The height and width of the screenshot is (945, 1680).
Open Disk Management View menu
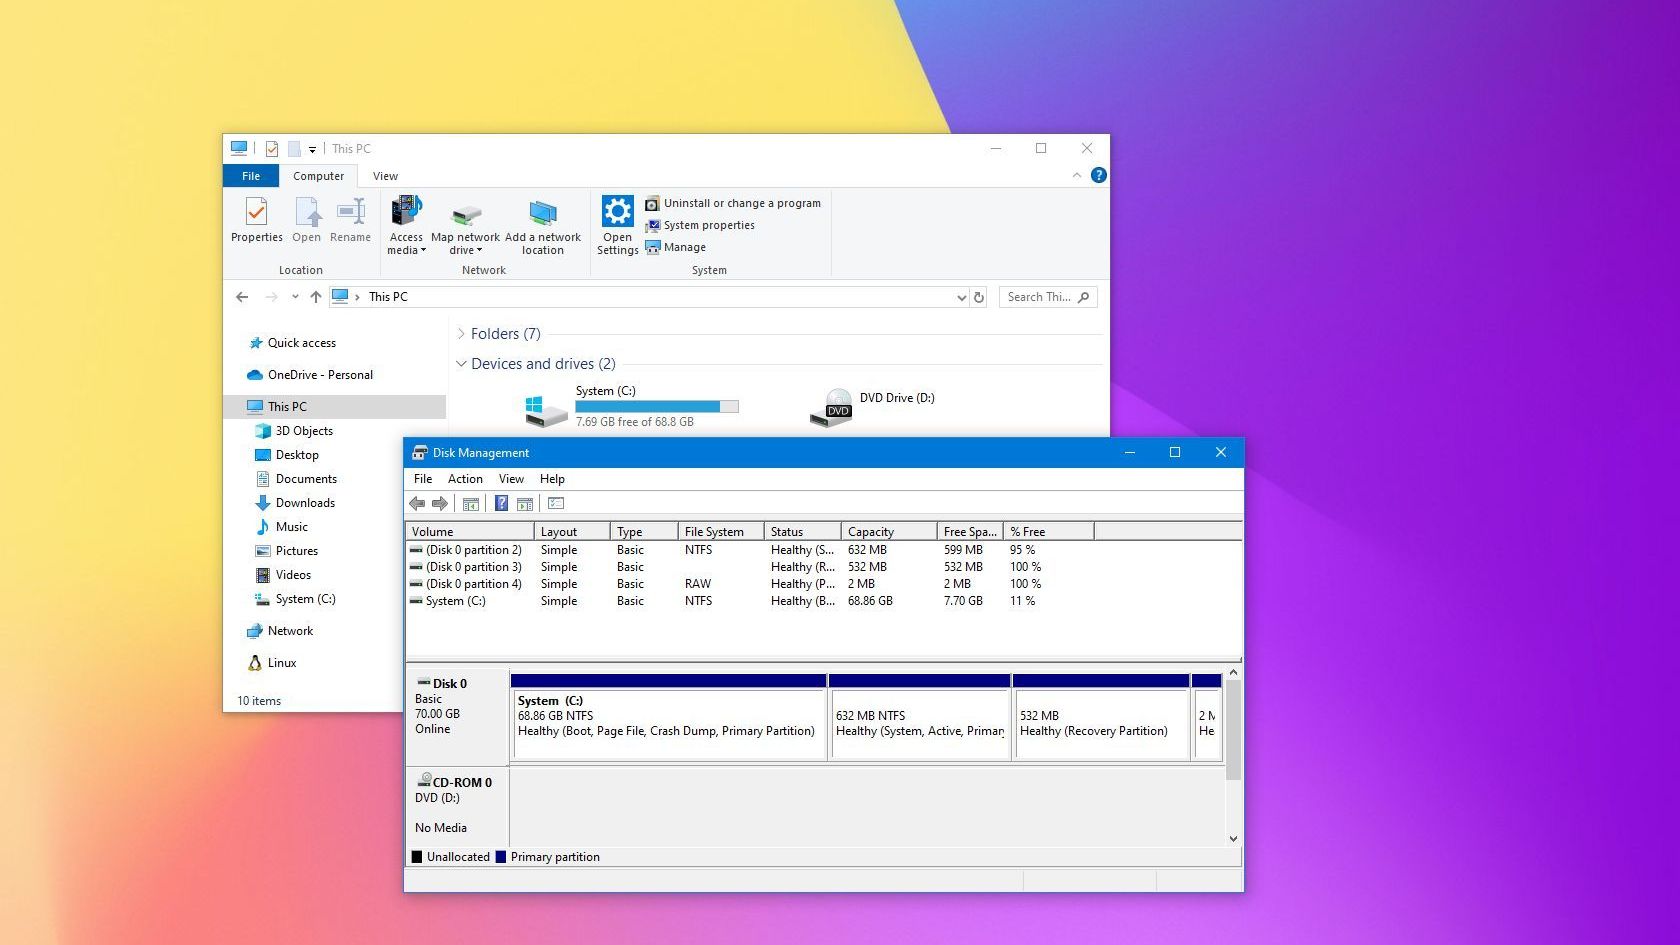click(511, 479)
